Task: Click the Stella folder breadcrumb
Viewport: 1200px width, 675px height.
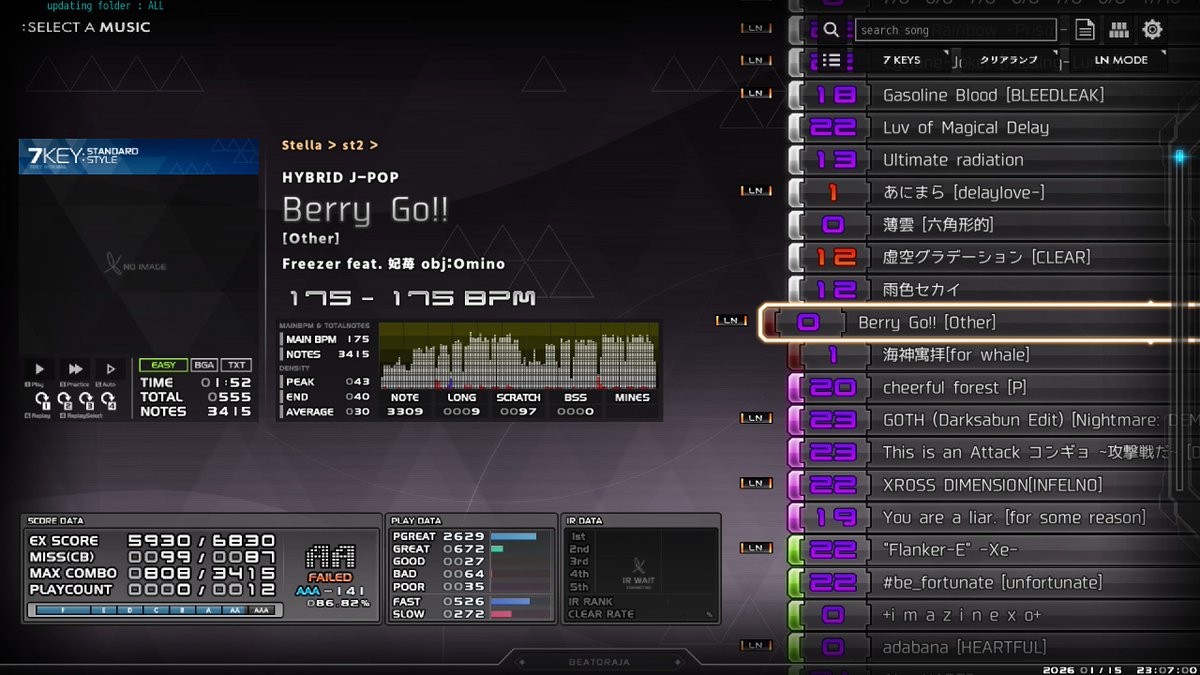Action: [298, 143]
